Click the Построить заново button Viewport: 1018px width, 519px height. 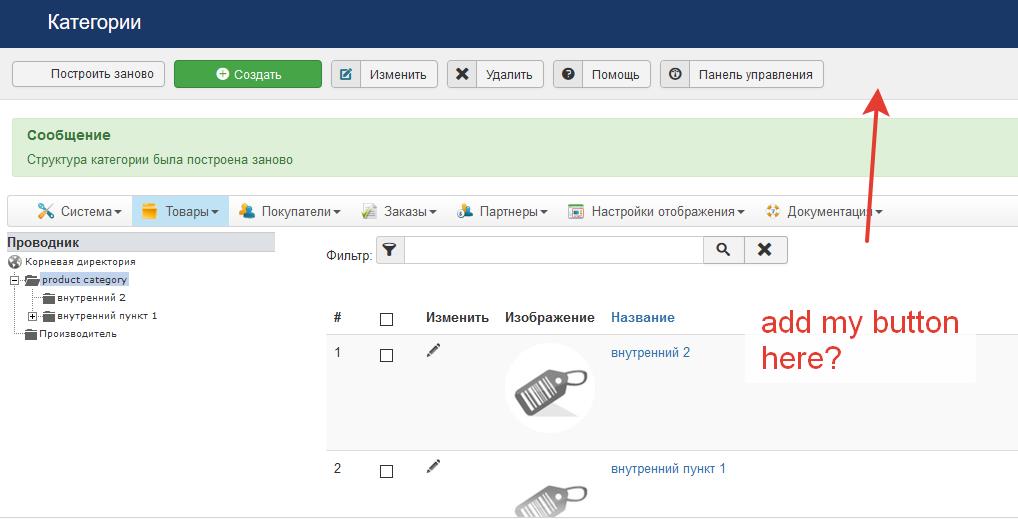pyautogui.click(x=88, y=74)
